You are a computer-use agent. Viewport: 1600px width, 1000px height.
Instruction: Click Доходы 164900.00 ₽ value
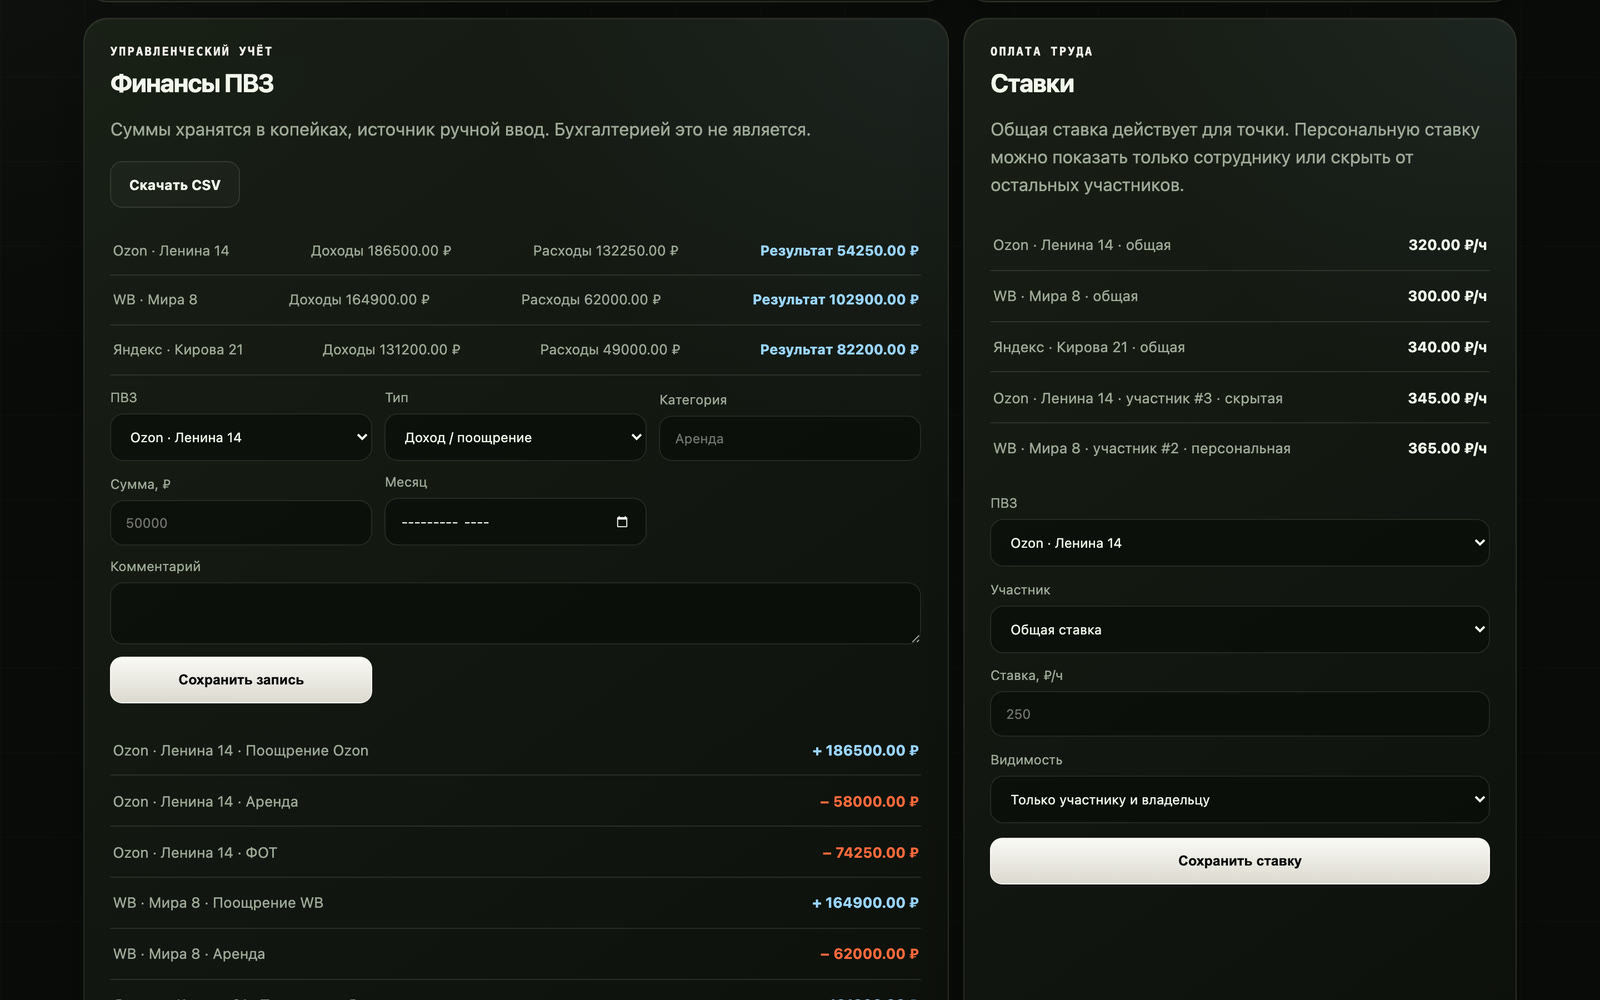(x=359, y=300)
